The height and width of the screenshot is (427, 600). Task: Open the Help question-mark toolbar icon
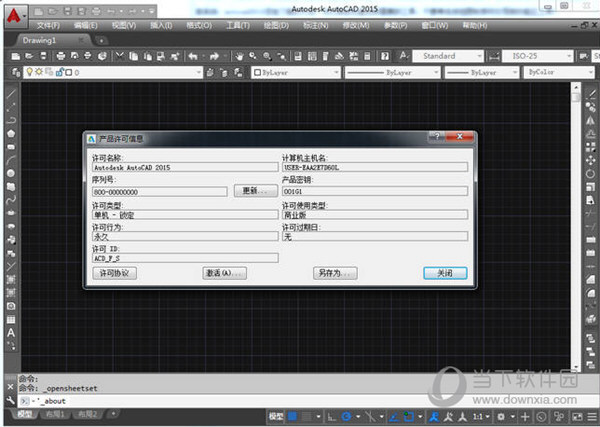coord(385,56)
